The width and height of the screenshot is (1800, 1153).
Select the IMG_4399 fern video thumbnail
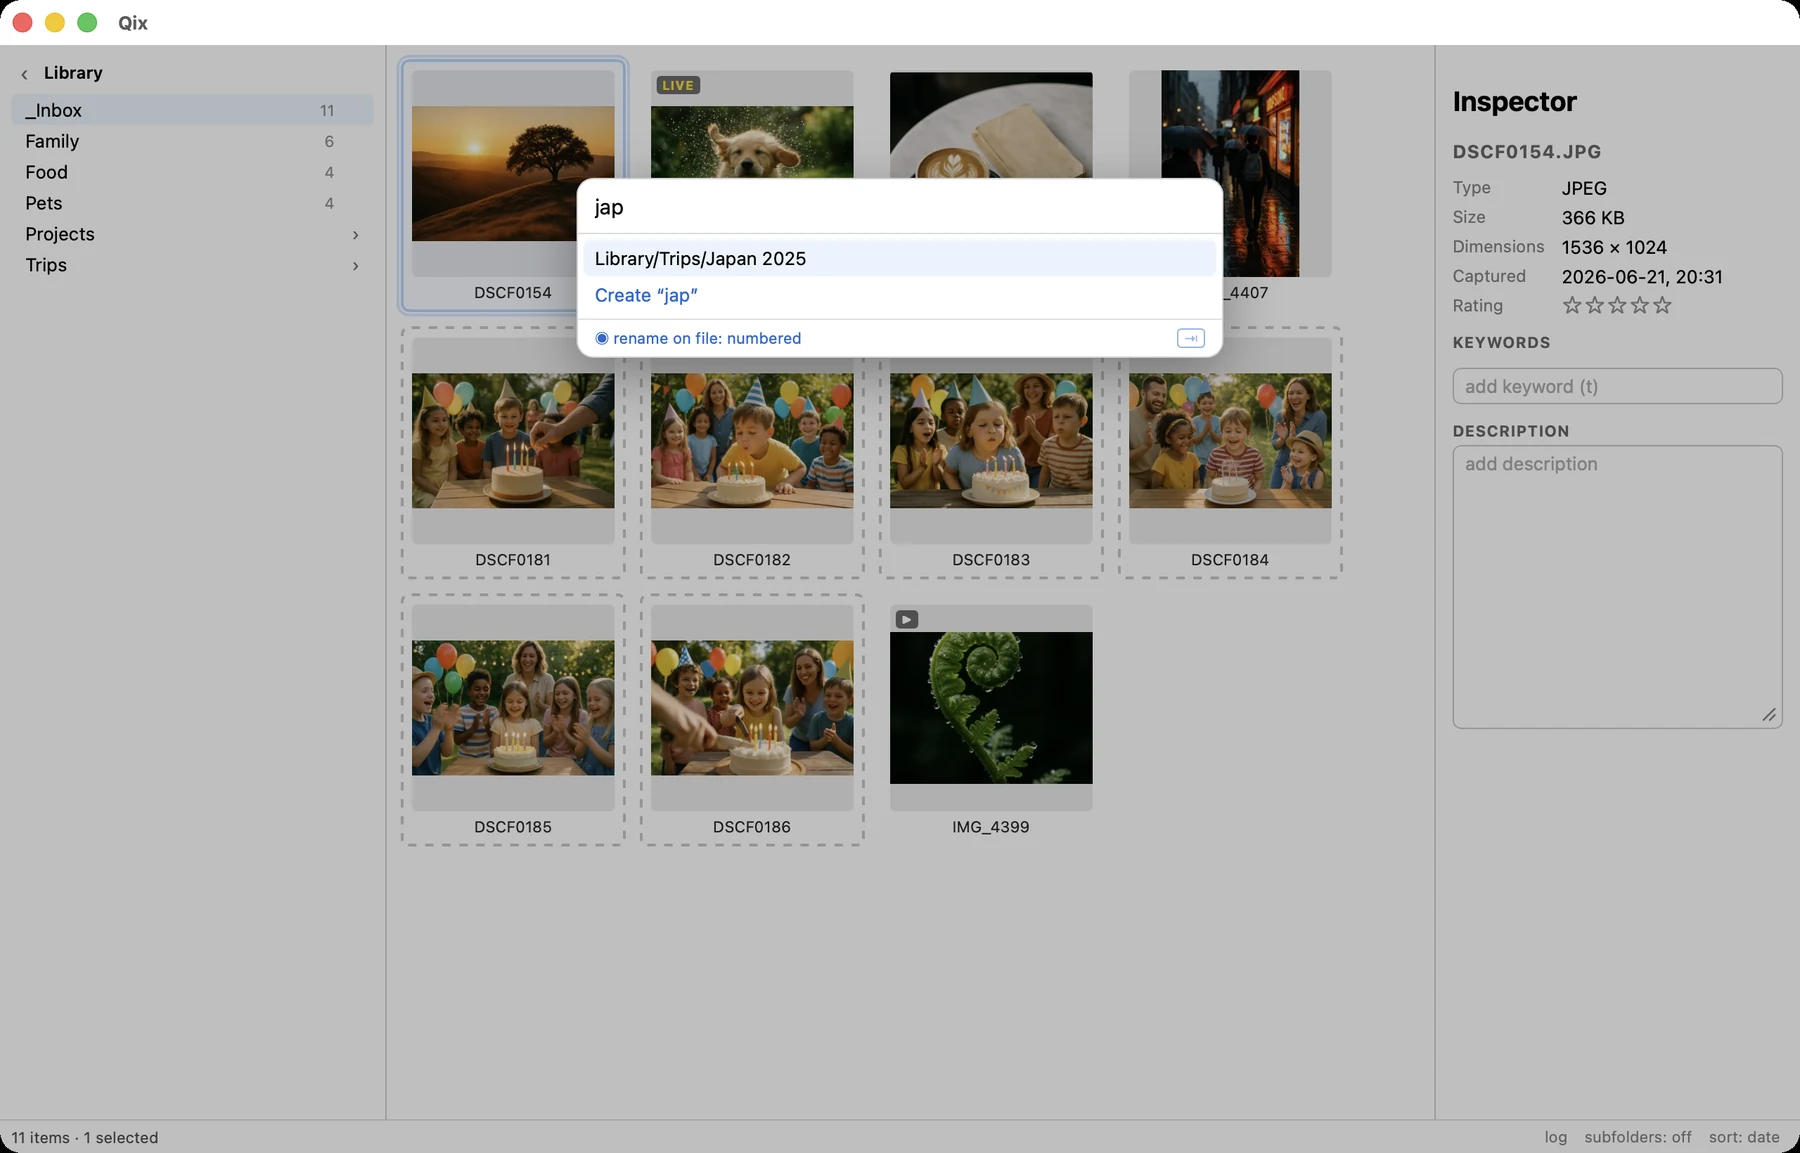click(991, 708)
